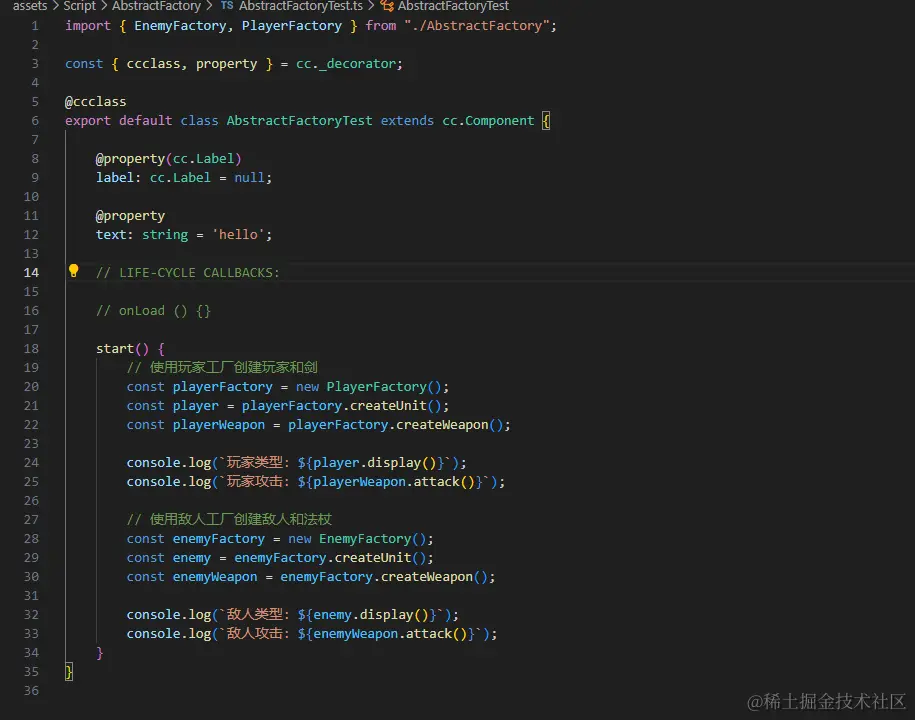Click playerWeapon.attack() in console.log
The width and height of the screenshot is (915, 720).
pos(394,481)
